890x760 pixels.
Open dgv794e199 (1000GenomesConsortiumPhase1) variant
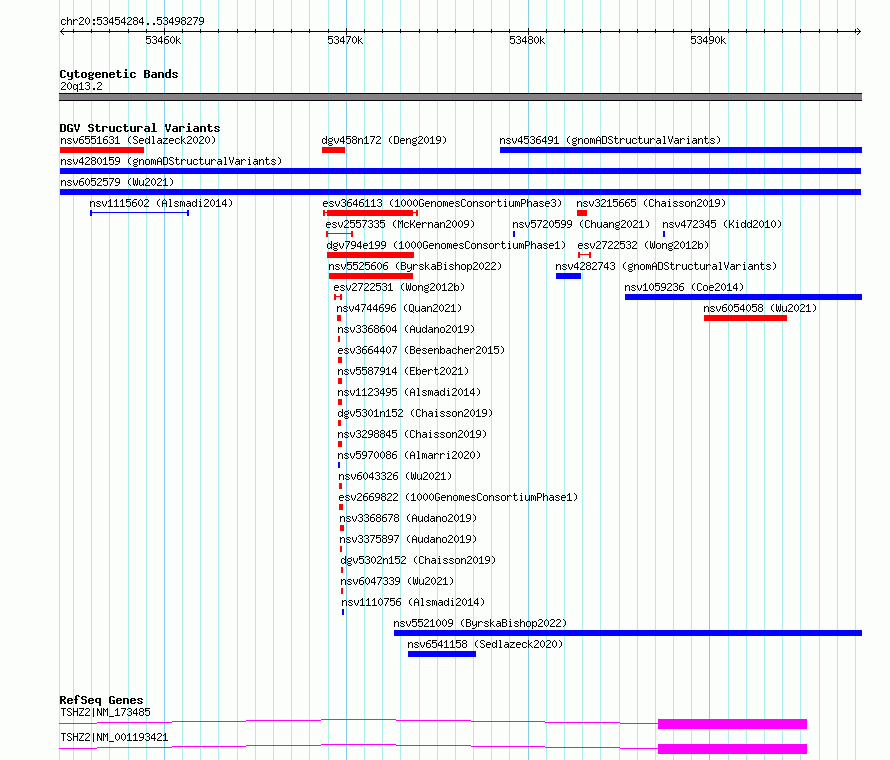pos(446,245)
